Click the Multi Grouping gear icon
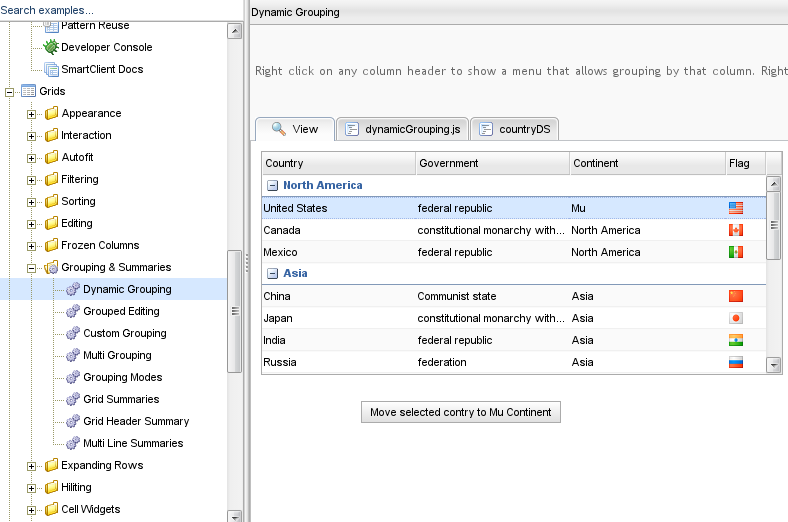 click(73, 355)
